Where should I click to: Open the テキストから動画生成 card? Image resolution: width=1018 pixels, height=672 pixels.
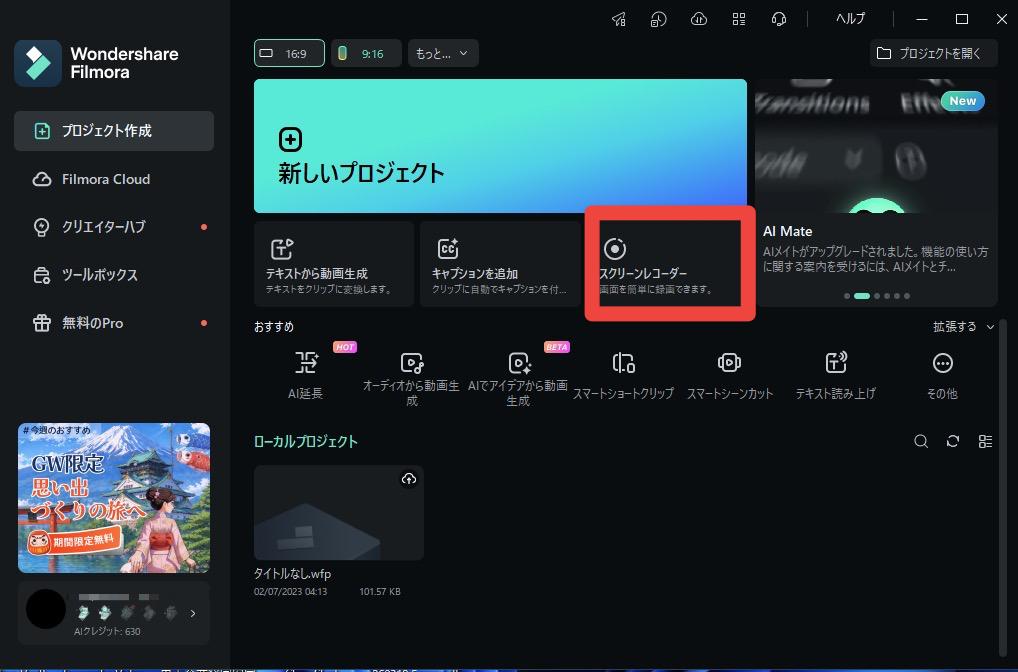(x=334, y=264)
